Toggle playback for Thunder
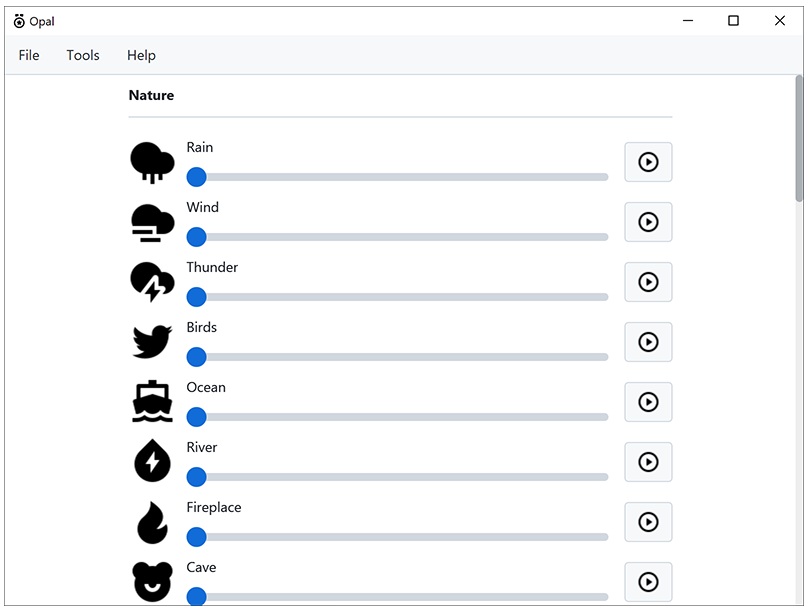Screen dimensions: 810x616 click(648, 282)
